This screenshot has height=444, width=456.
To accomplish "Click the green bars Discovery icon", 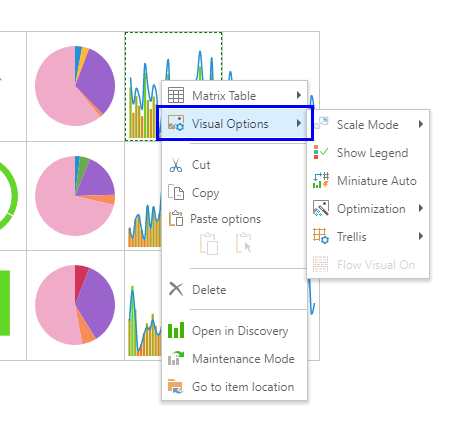I will click(176, 330).
